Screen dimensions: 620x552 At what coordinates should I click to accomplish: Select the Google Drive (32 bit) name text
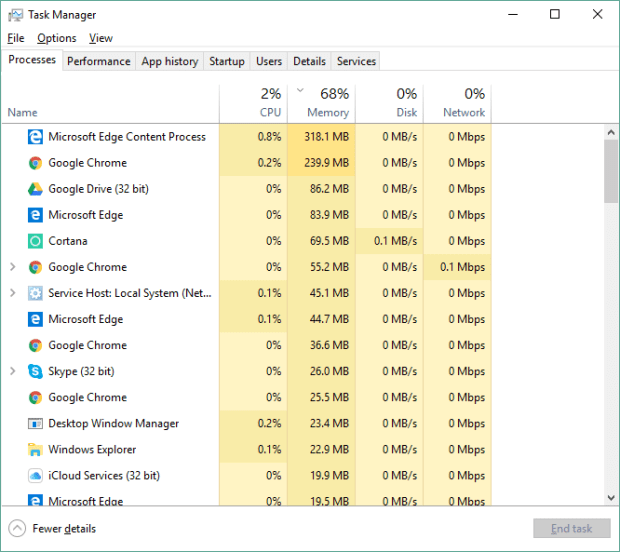pyautogui.click(x=98, y=189)
